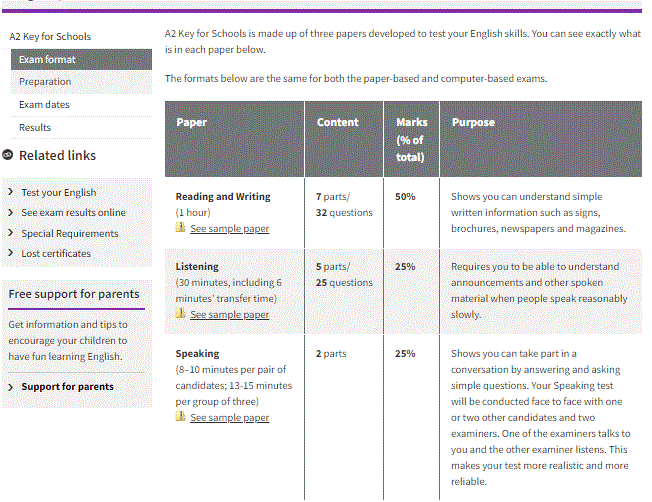Click the PDF icon beside Speaking sample paper
The width and height of the screenshot is (652, 502).
point(180,416)
